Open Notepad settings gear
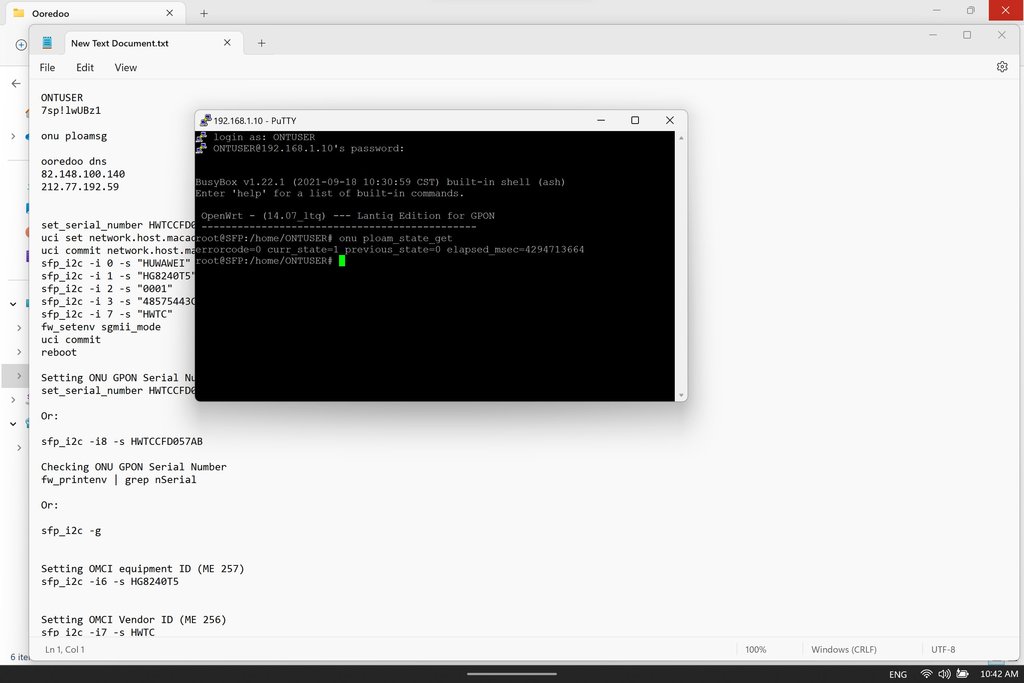1024x683 pixels. tap(1002, 67)
